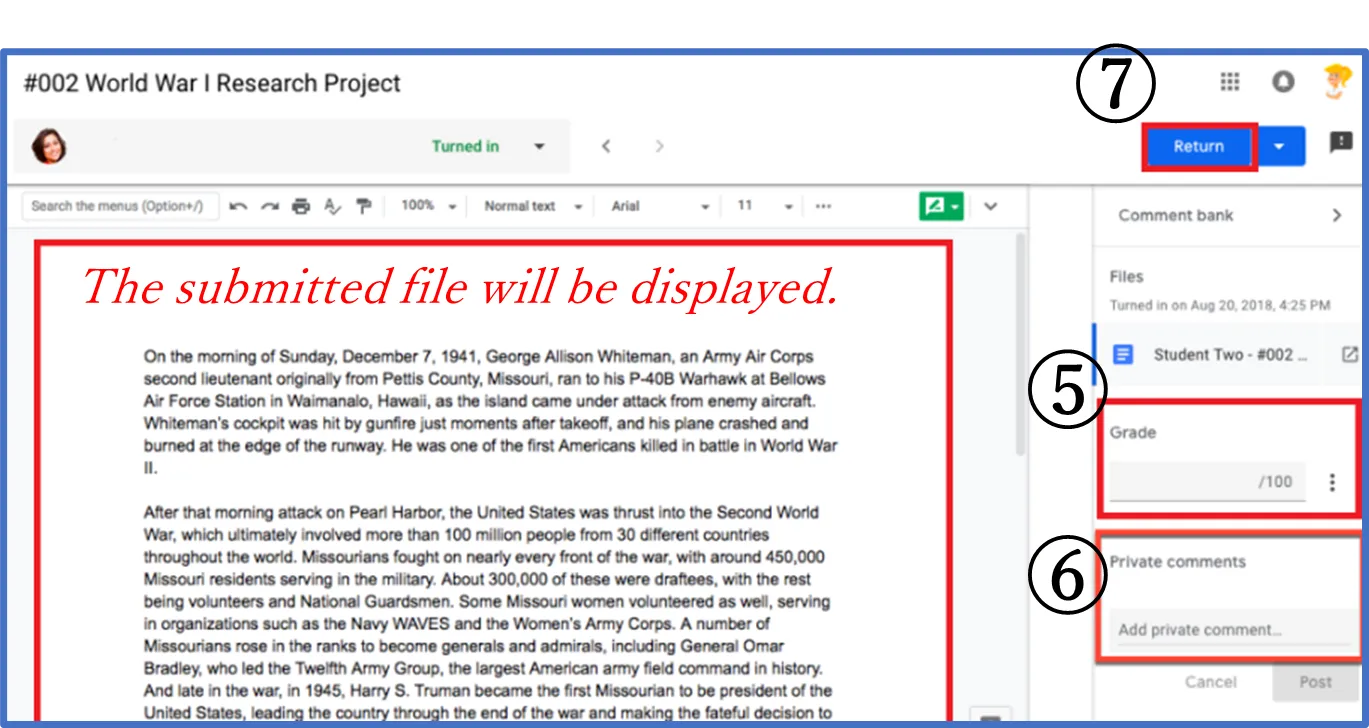Image resolution: width=1369 pixels, height=728 pixels.
Task: Click the Google Docs file icon
Action: pos(1124,354)
